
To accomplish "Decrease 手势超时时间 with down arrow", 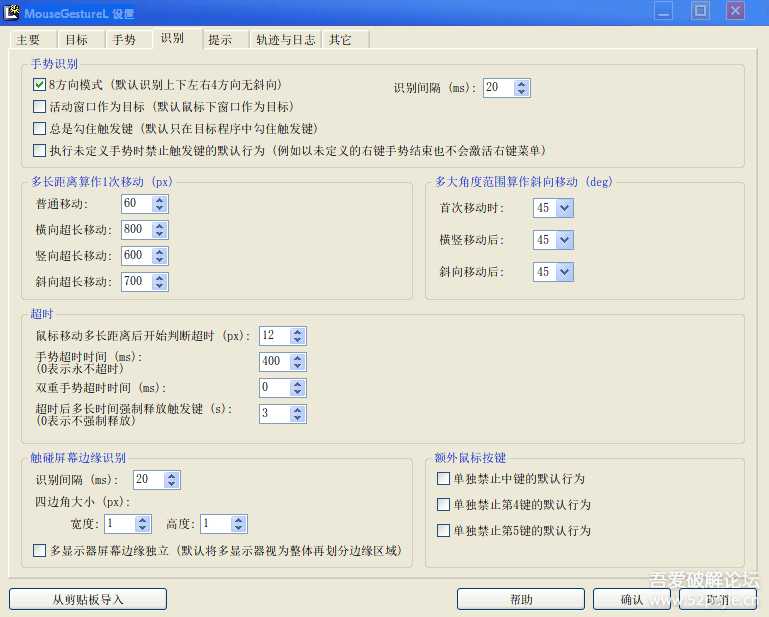I will point(298,365).
